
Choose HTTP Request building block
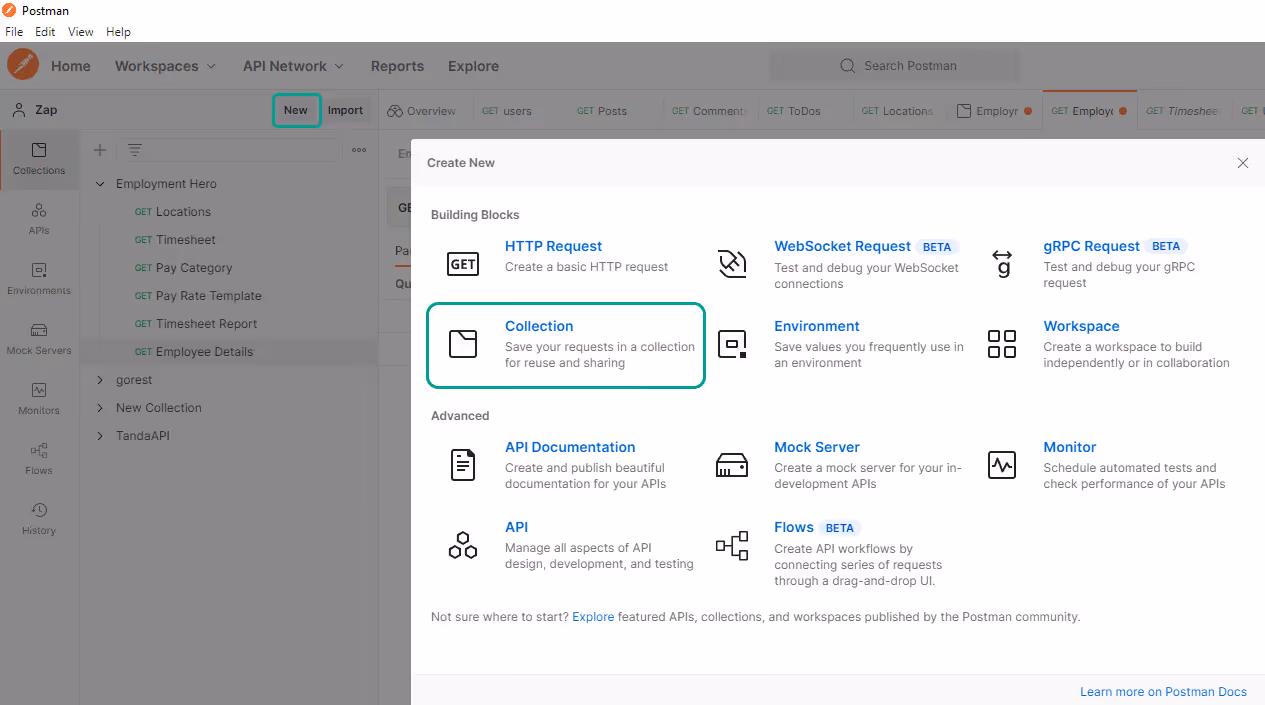click(x=553, y=246)
